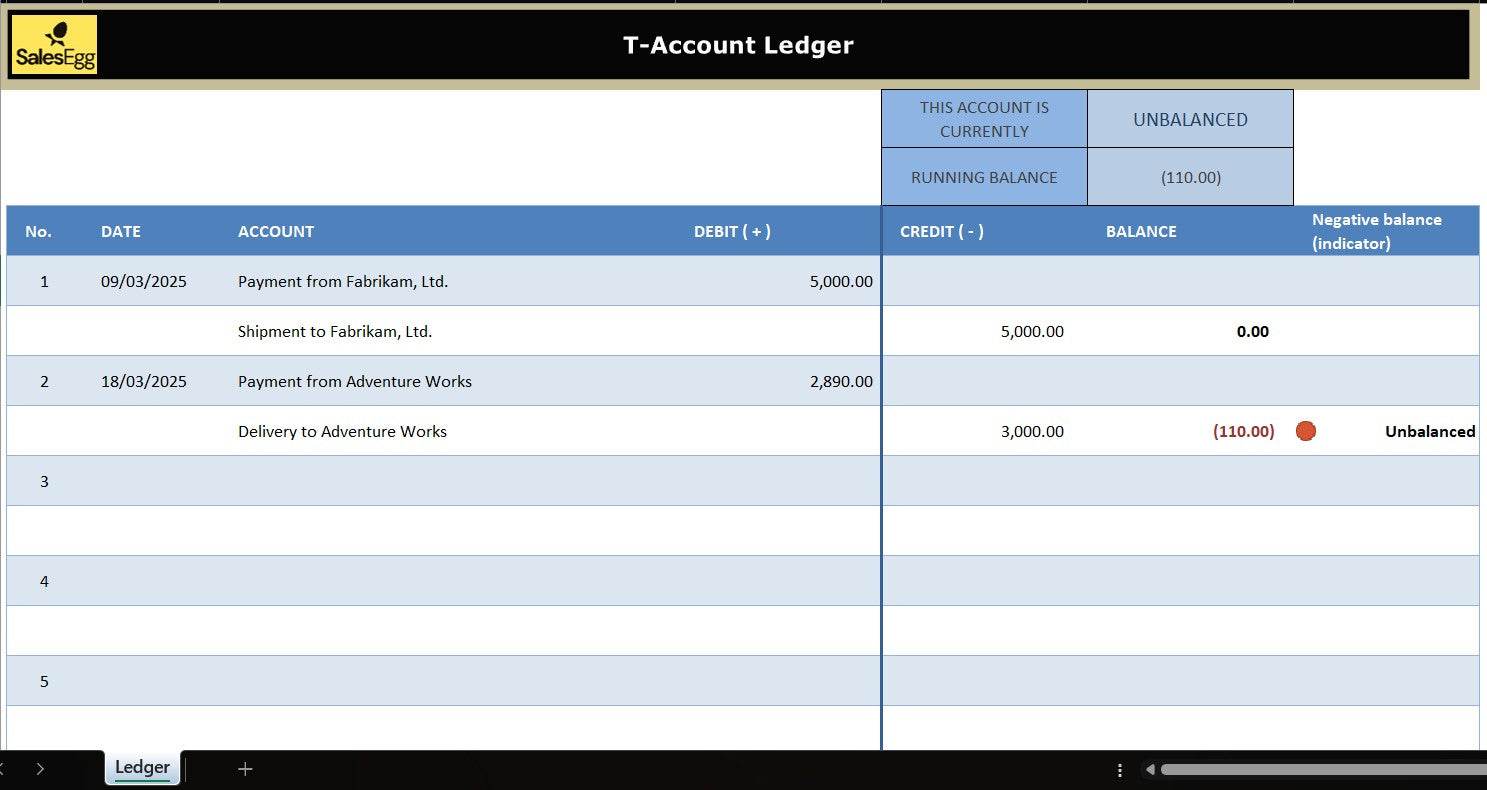The image size is (1487, 790).
Task: Click the CREDIT ( - ) column header
Action: 941,231
